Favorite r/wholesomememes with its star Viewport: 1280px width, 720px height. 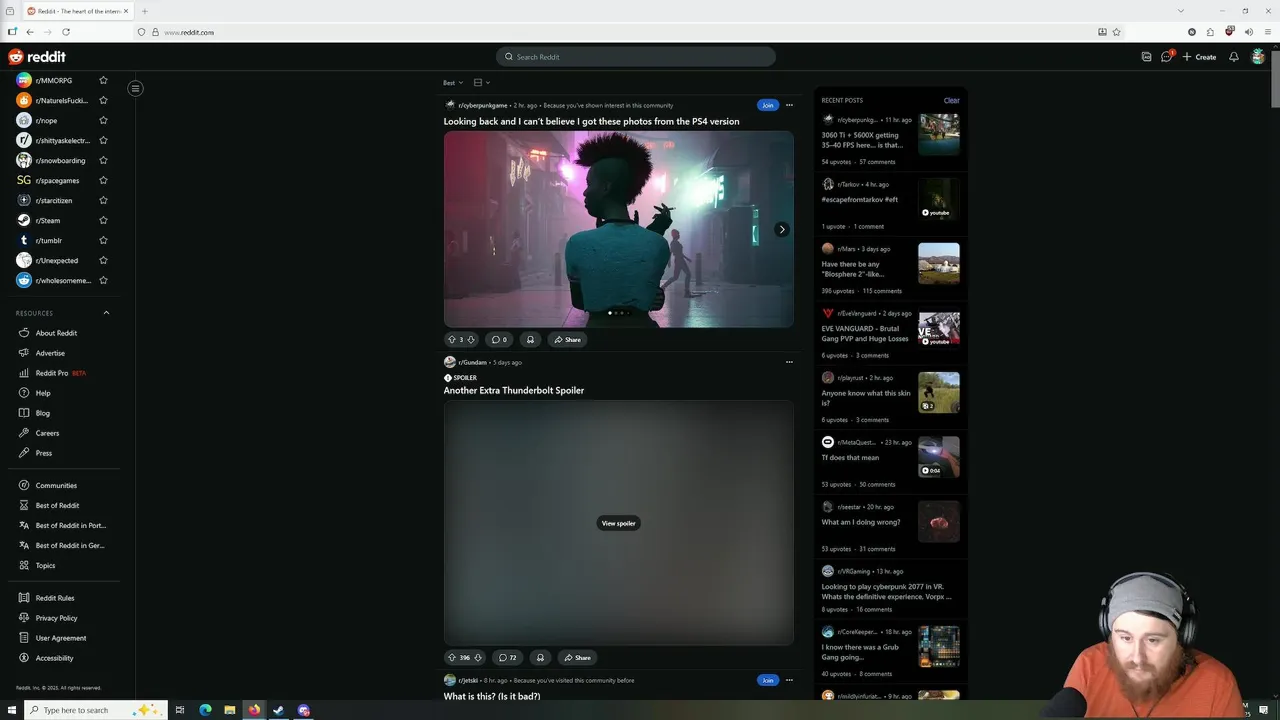point(103,280)
